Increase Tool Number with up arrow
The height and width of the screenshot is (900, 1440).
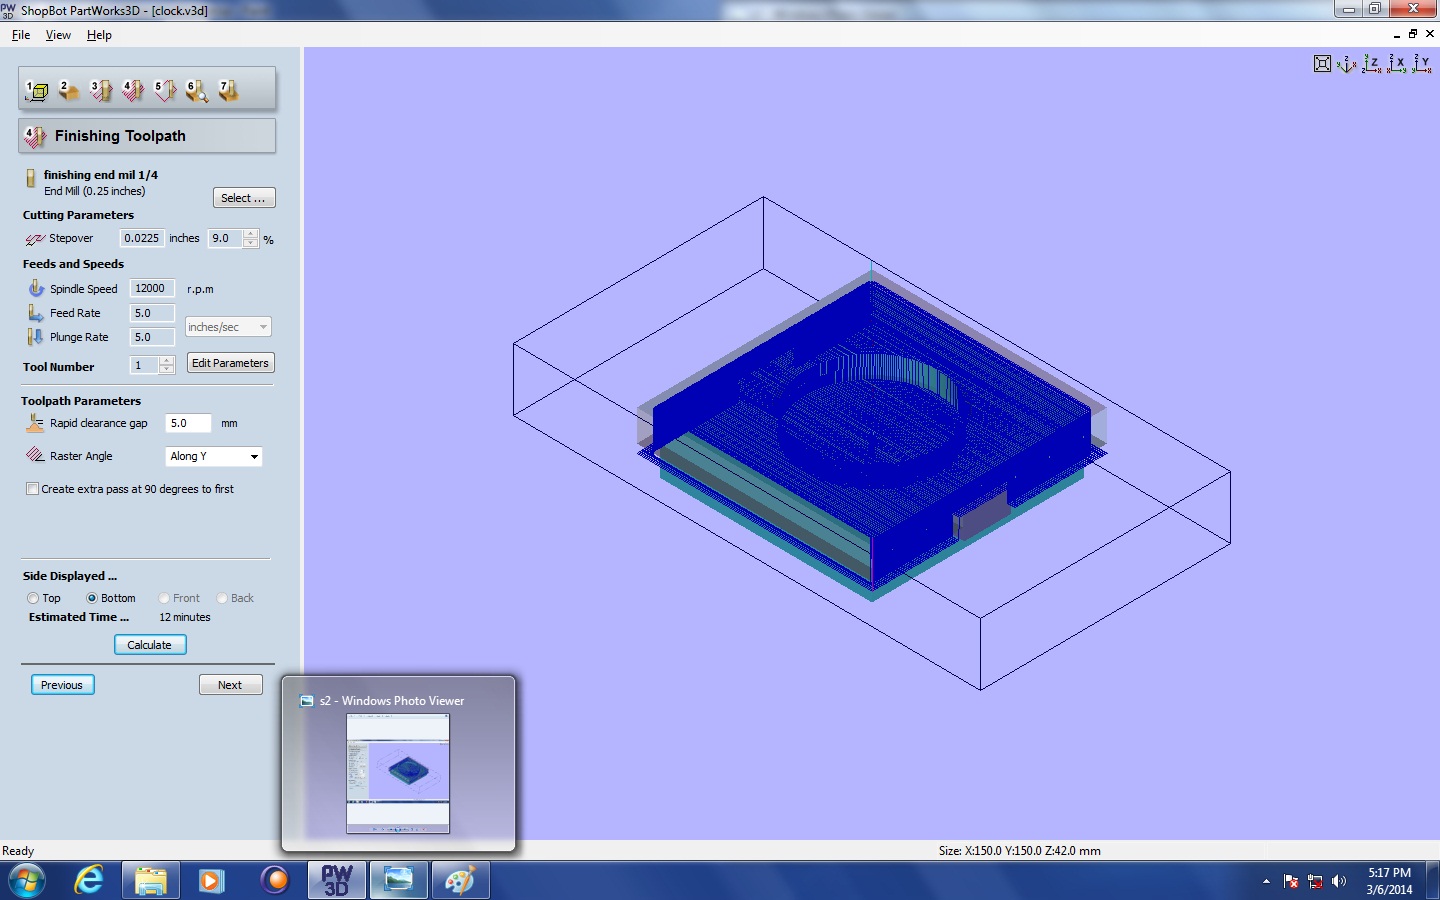click(167, 360)
